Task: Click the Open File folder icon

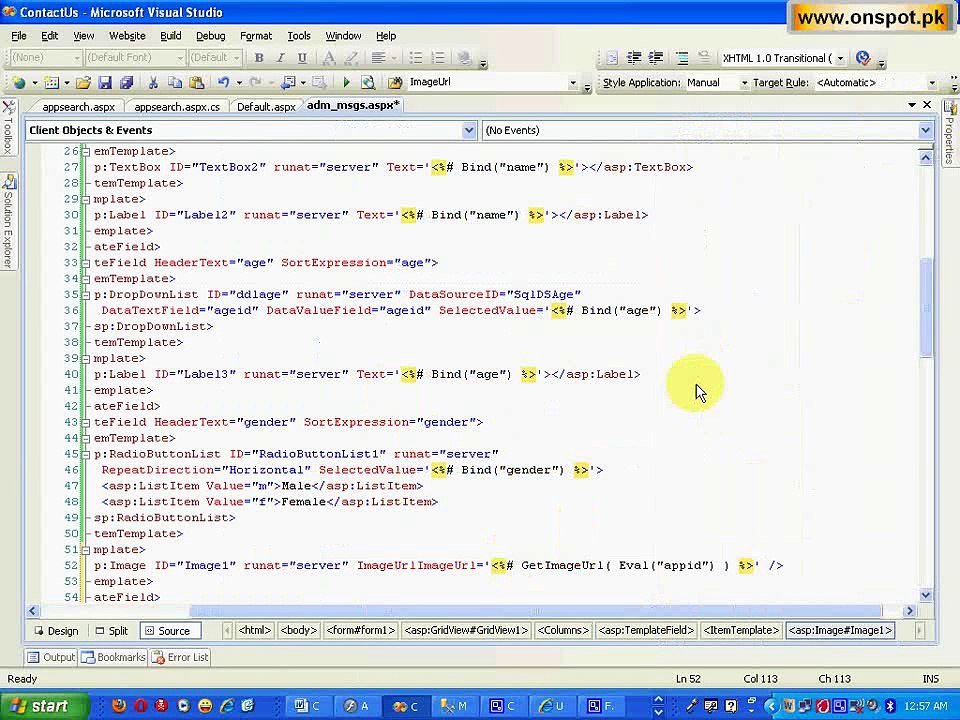Action: pyautogui.click(x=83, y=82)
